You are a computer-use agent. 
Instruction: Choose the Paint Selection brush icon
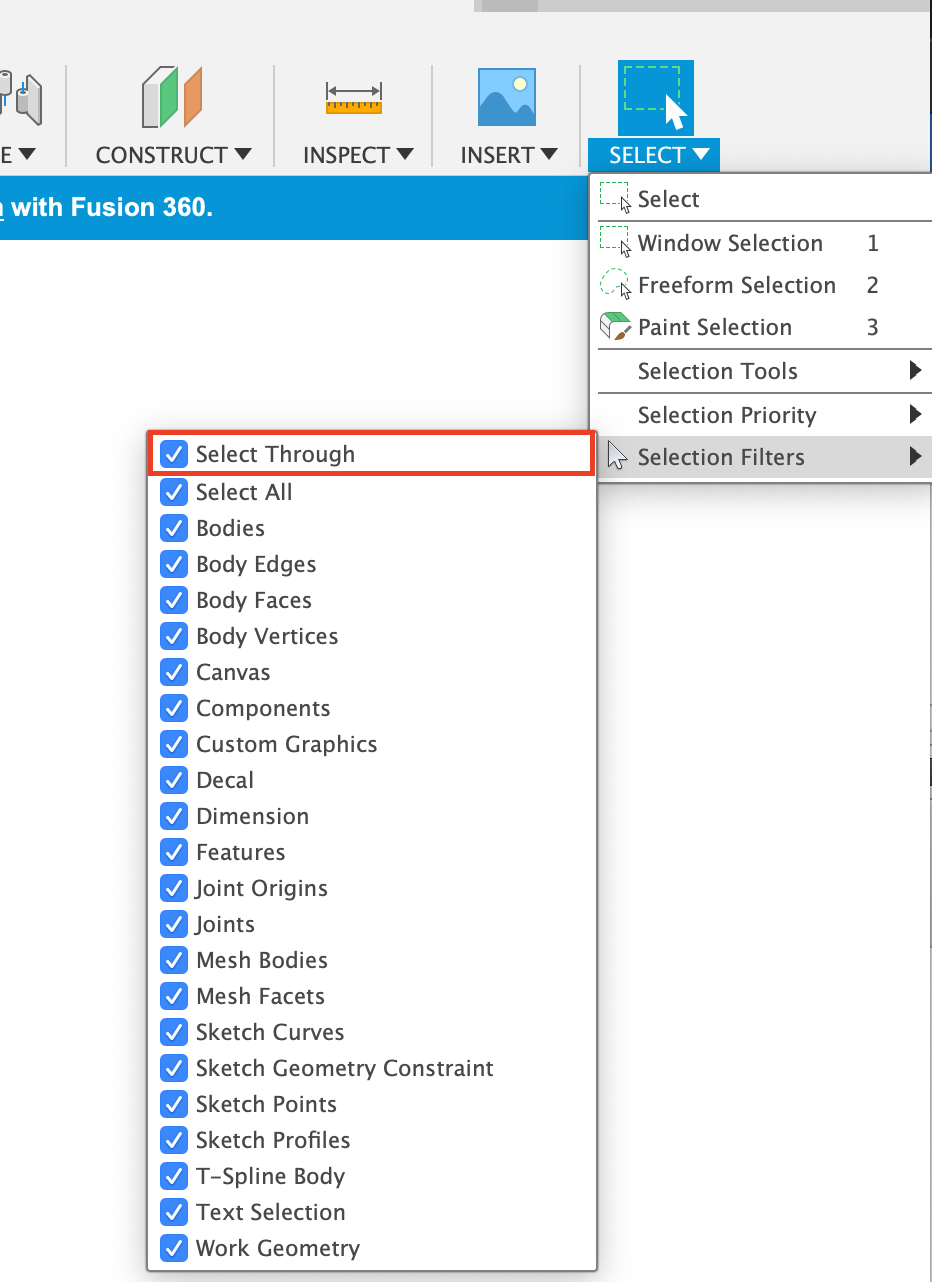[x=615, y=327]
